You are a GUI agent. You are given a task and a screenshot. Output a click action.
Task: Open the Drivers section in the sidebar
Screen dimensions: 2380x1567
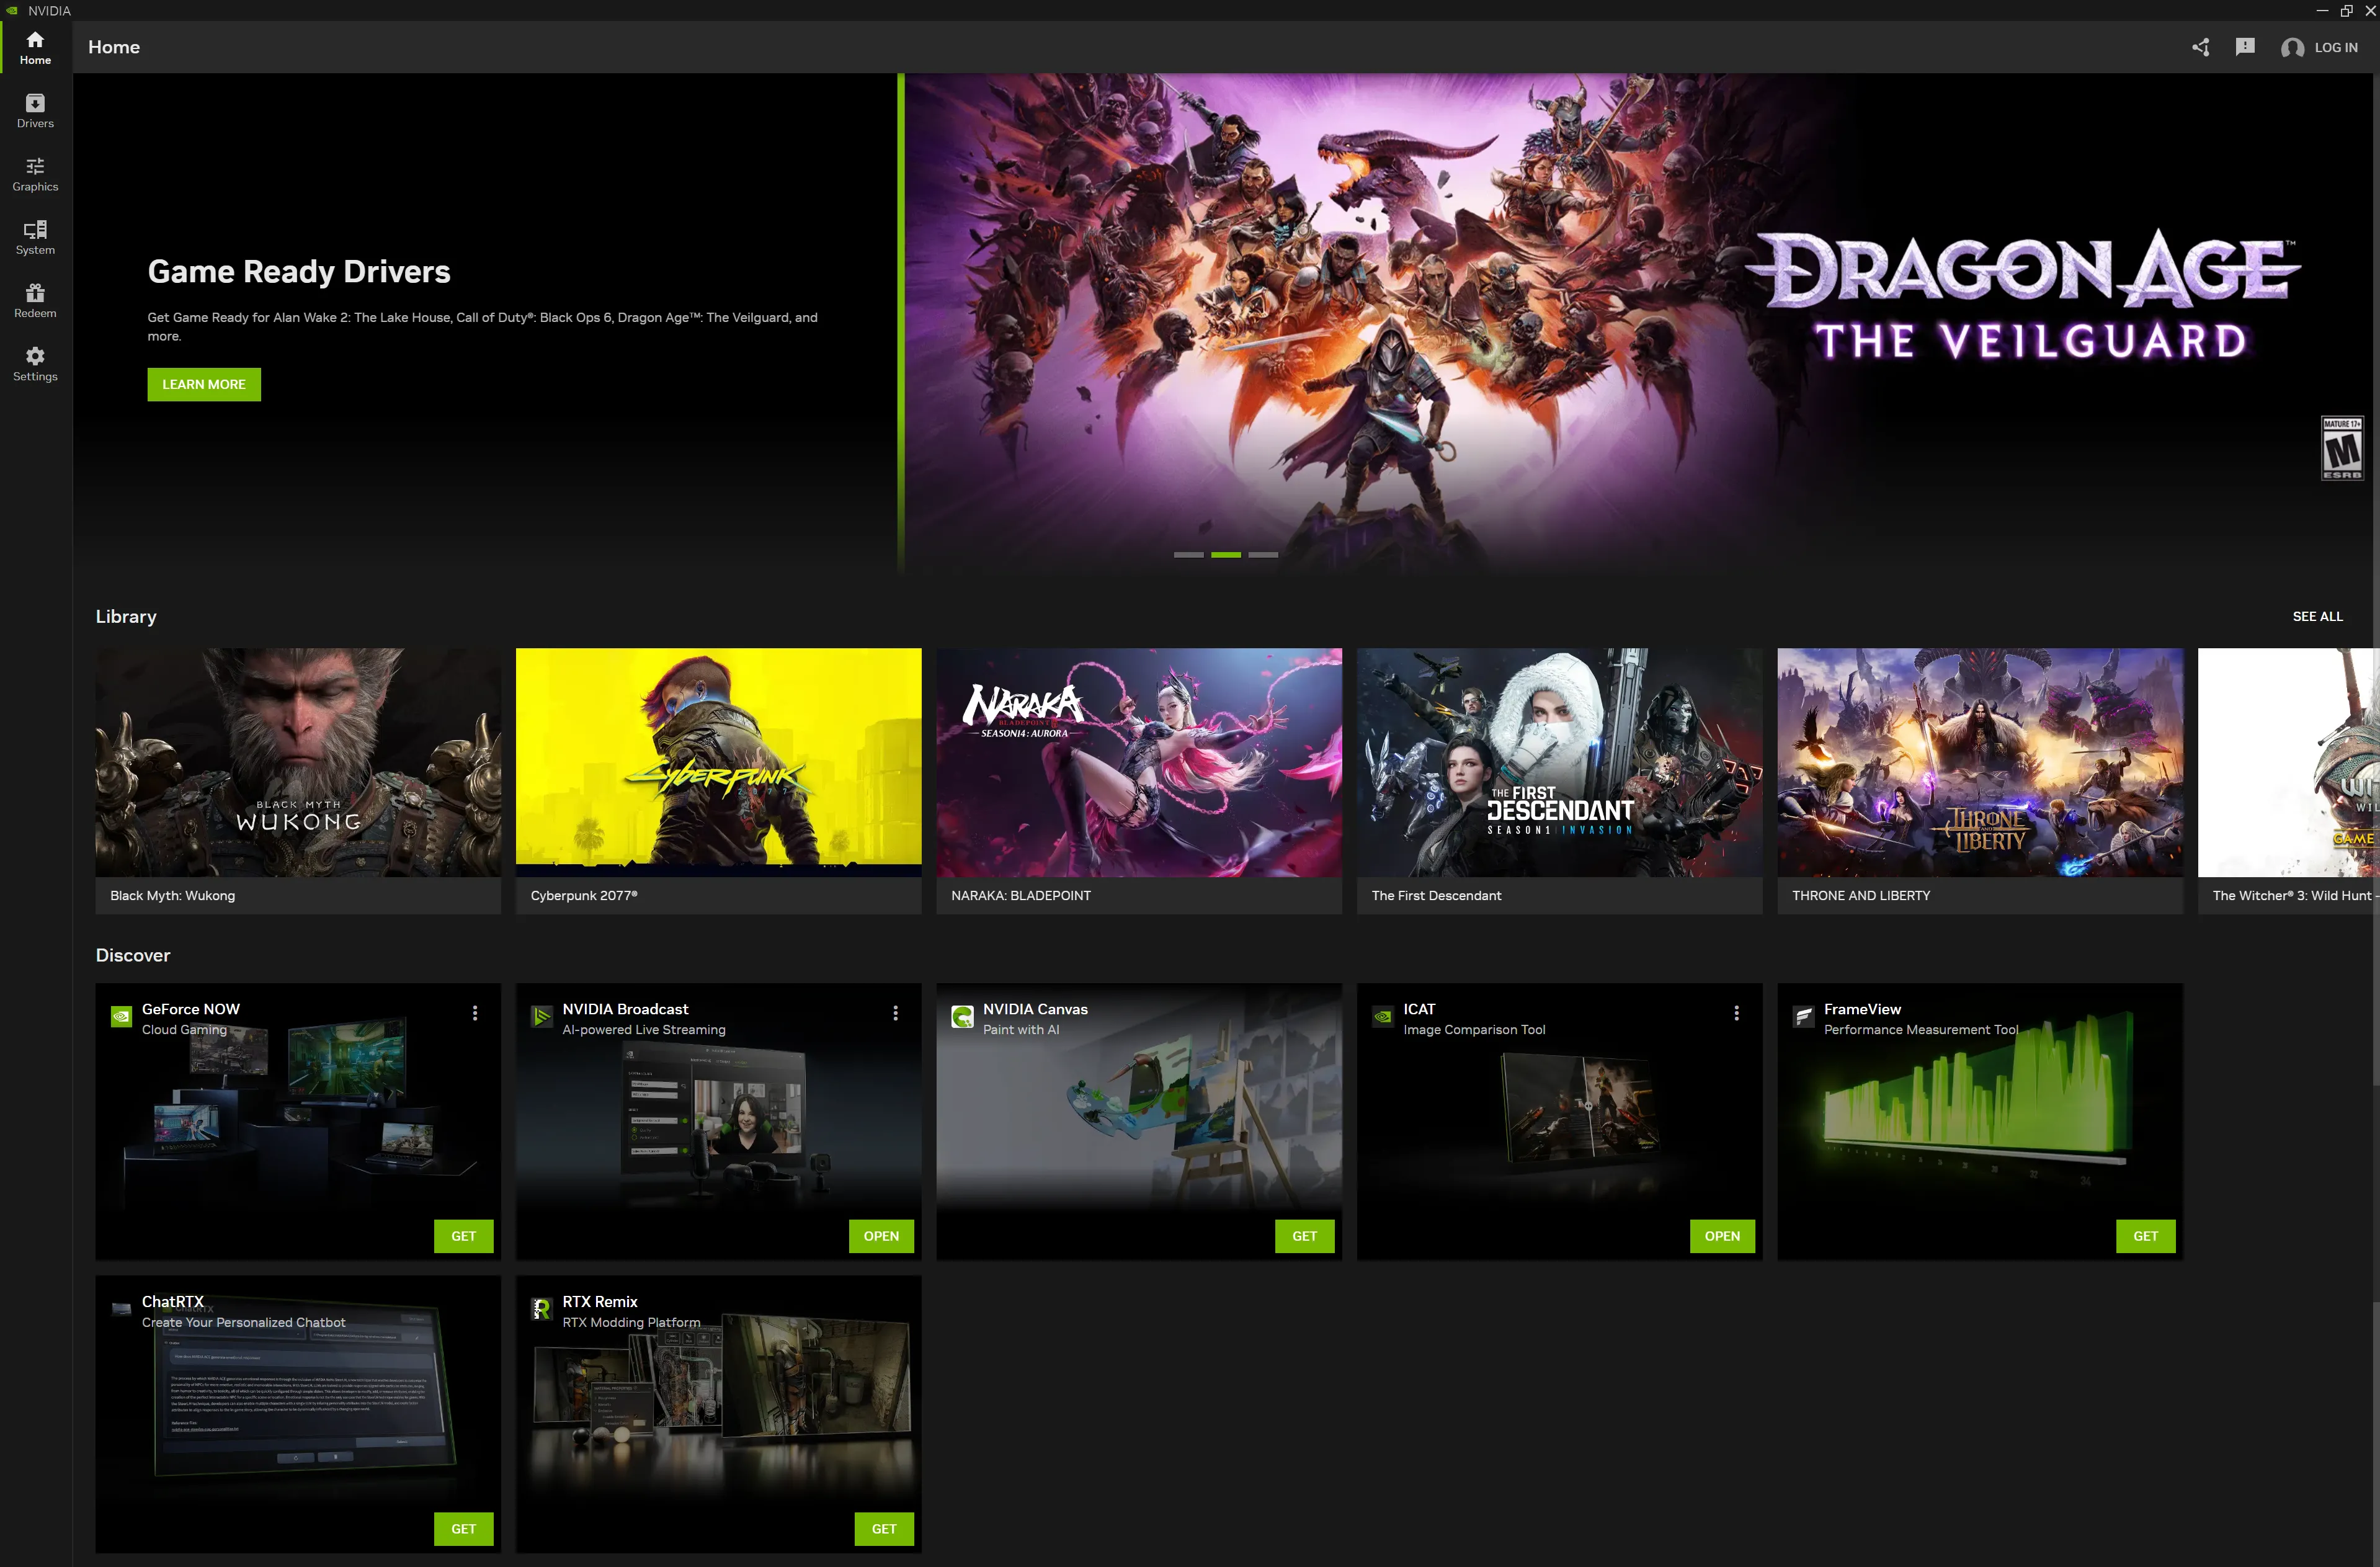(x=35, y=110)
